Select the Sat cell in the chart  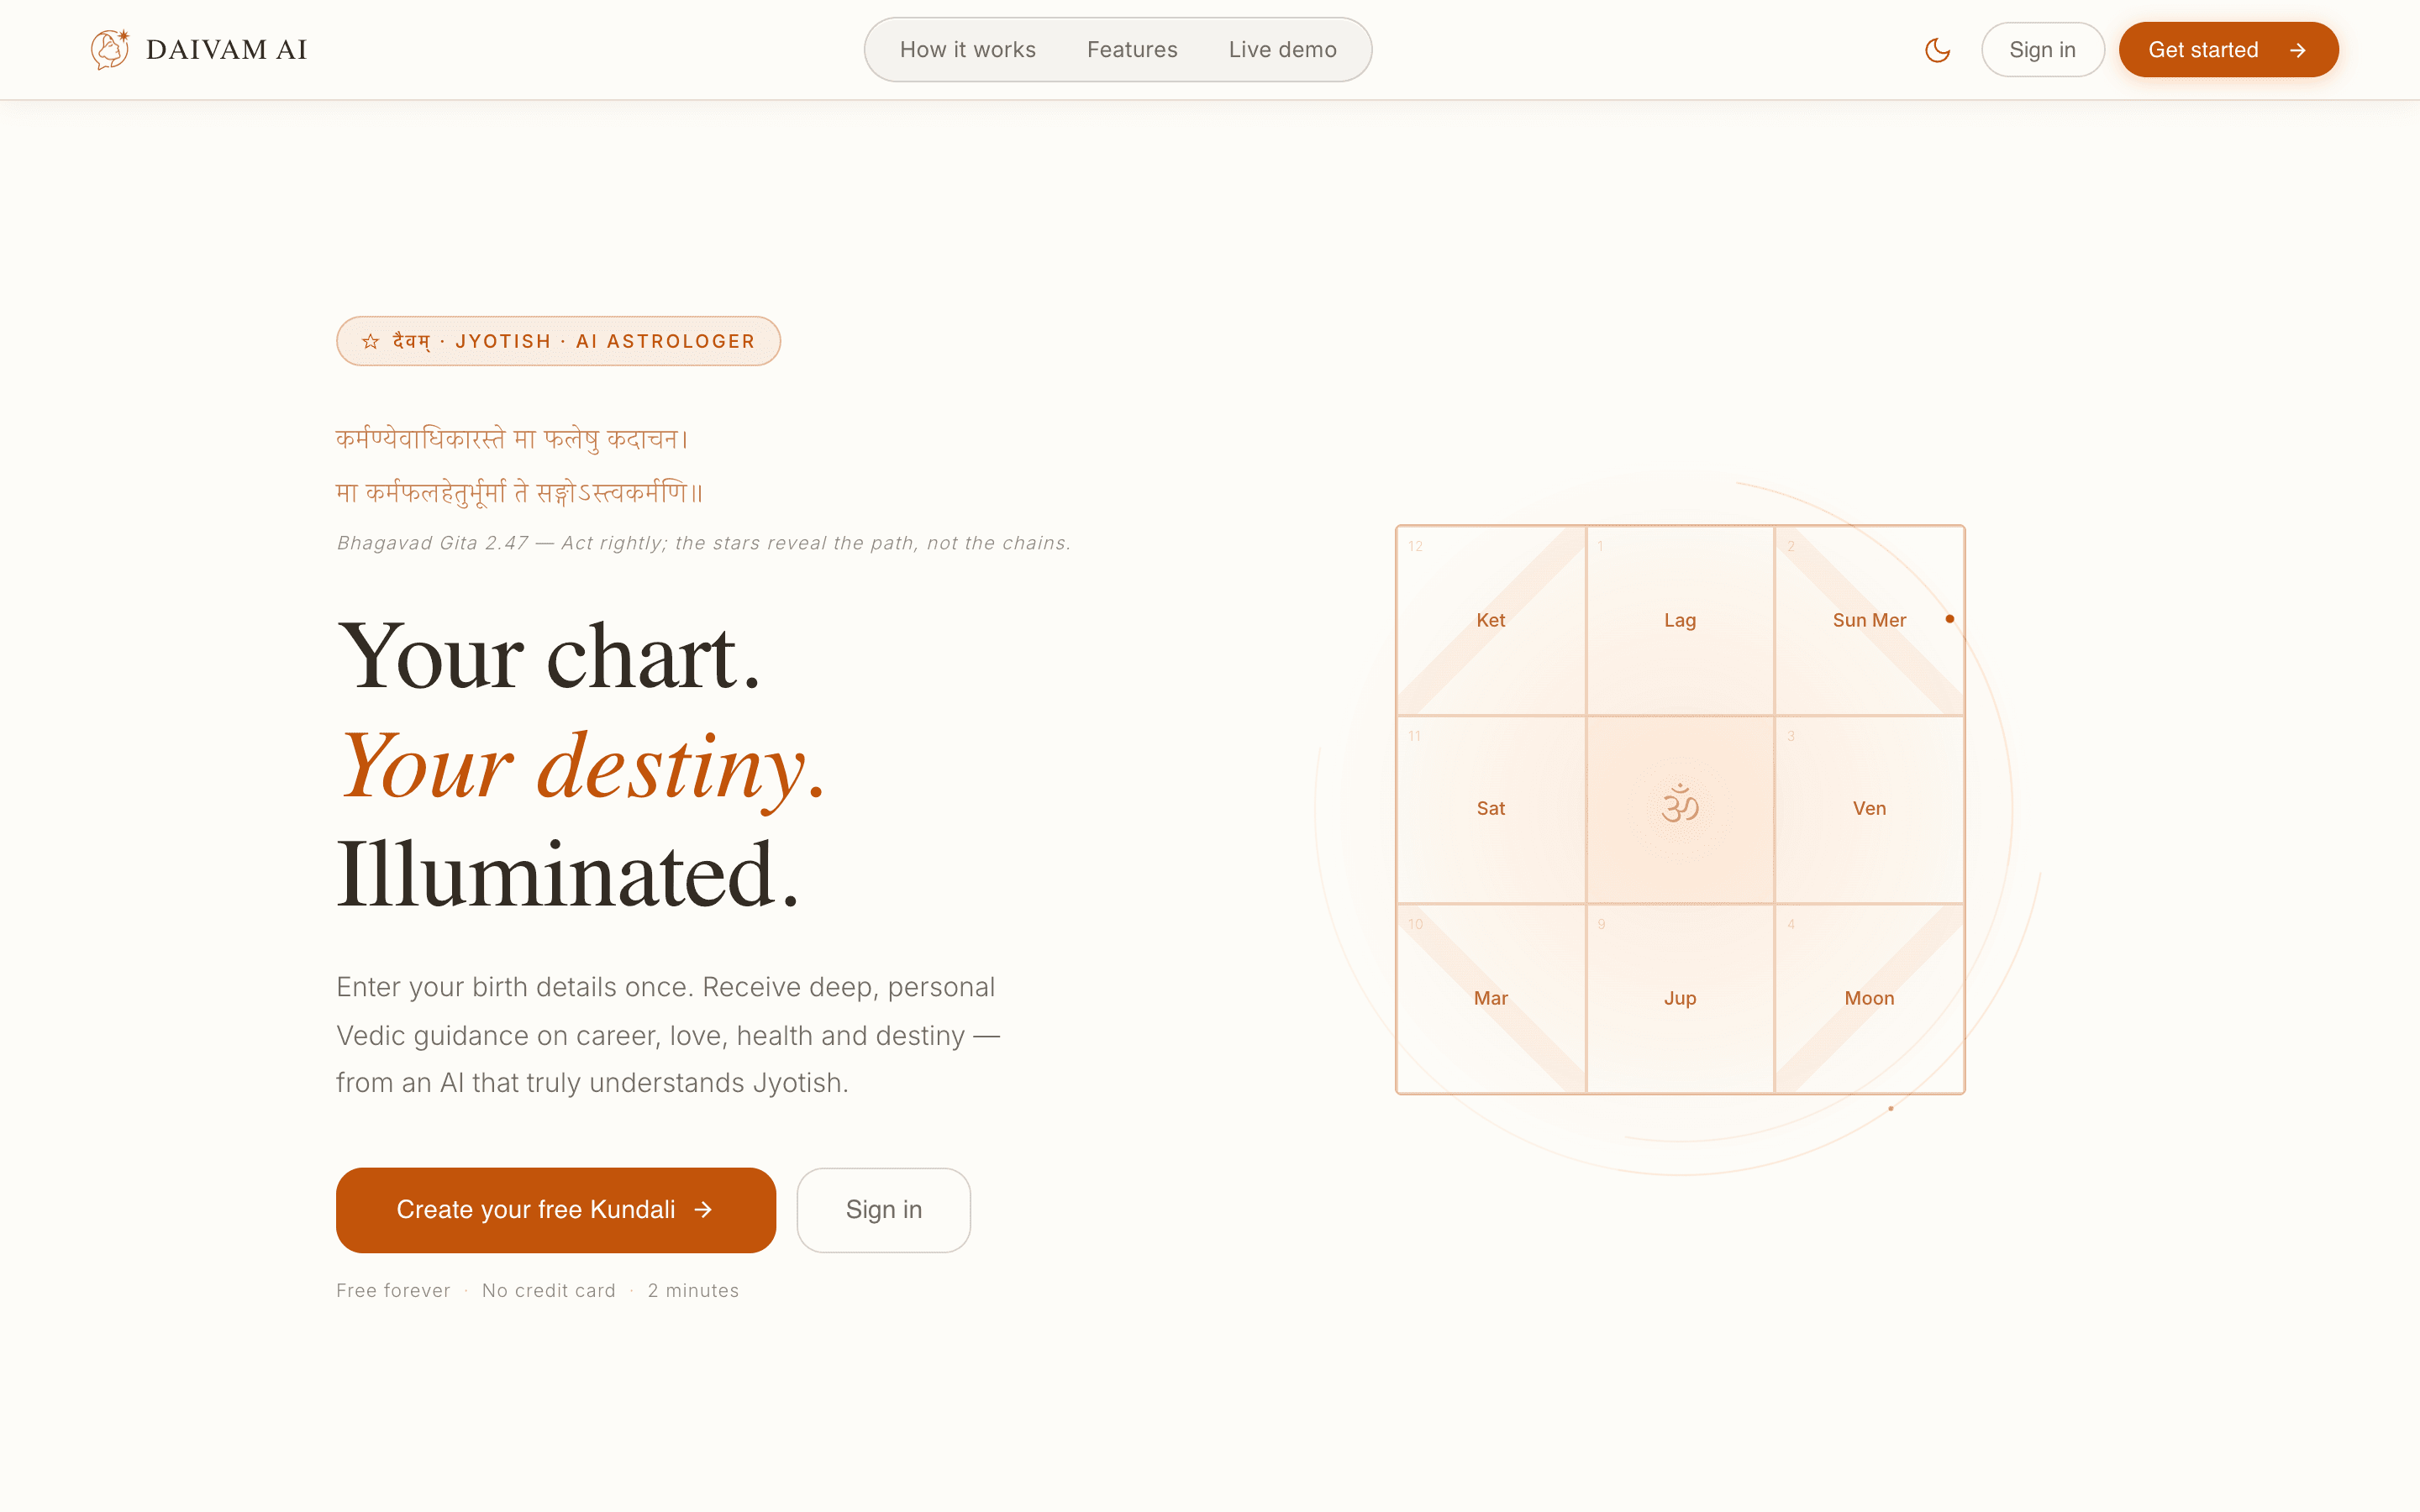pos(1491,809)
